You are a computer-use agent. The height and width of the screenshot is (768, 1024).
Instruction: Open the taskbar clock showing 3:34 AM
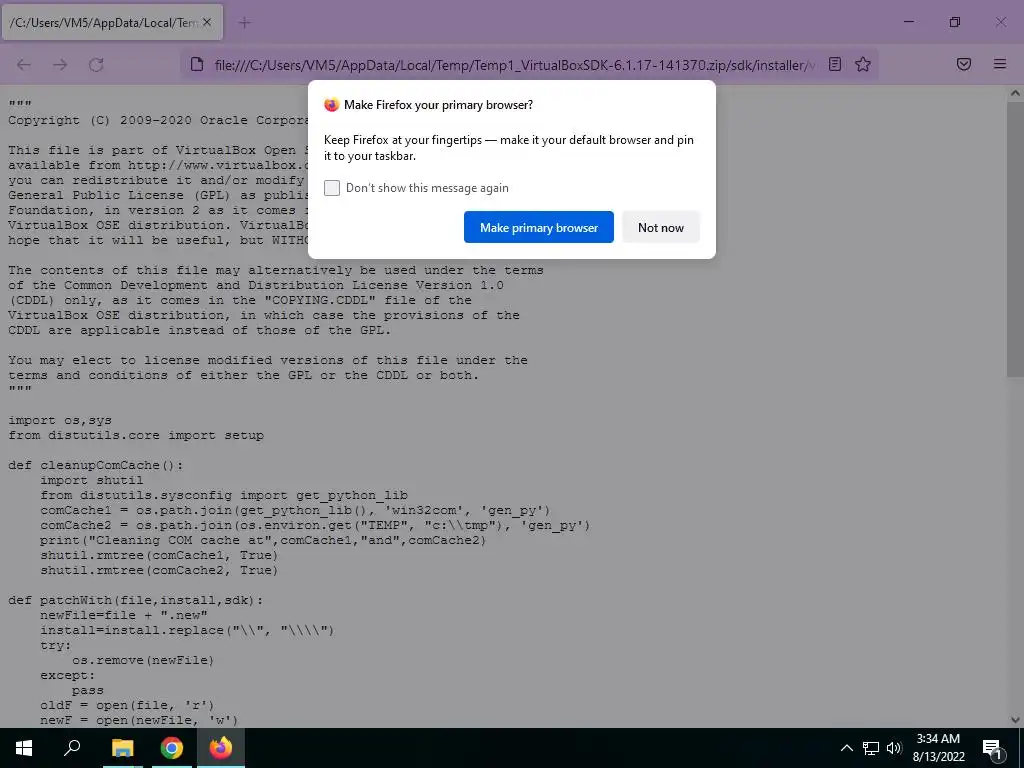(938, 748)
